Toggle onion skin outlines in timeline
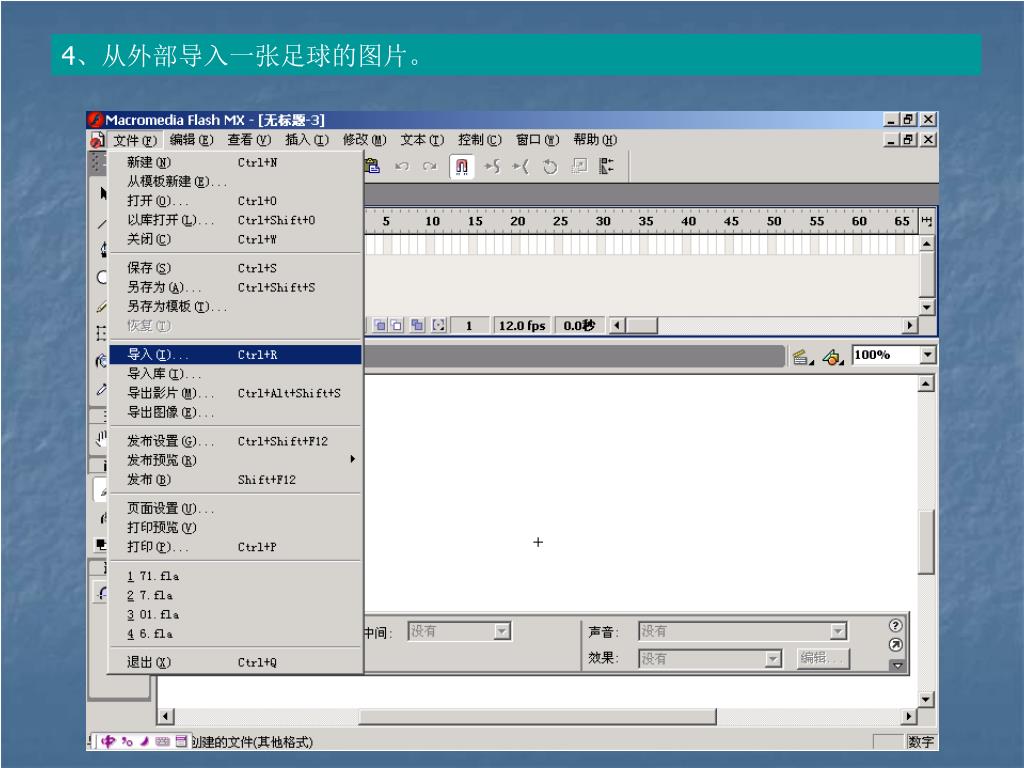 pos(396,325)
